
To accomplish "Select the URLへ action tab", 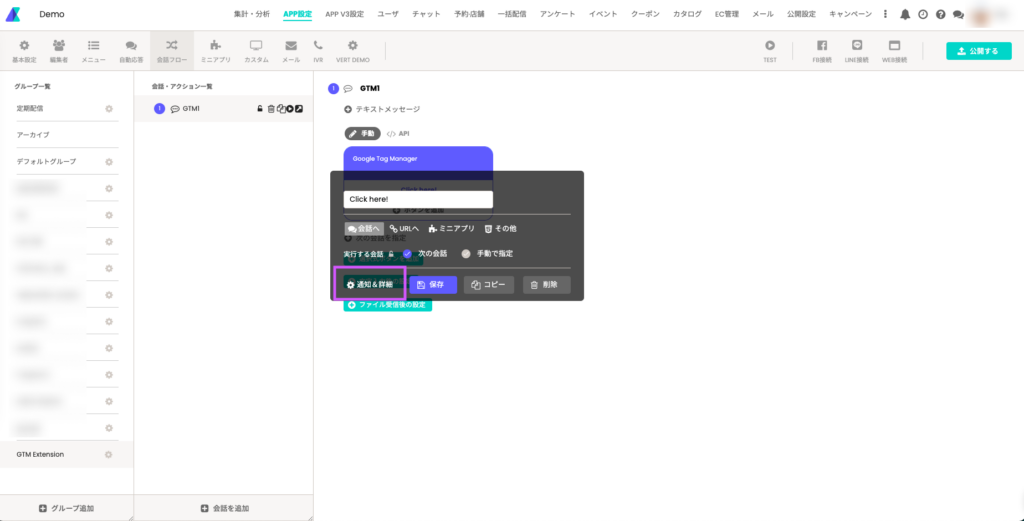I will (x=404, y=229).
